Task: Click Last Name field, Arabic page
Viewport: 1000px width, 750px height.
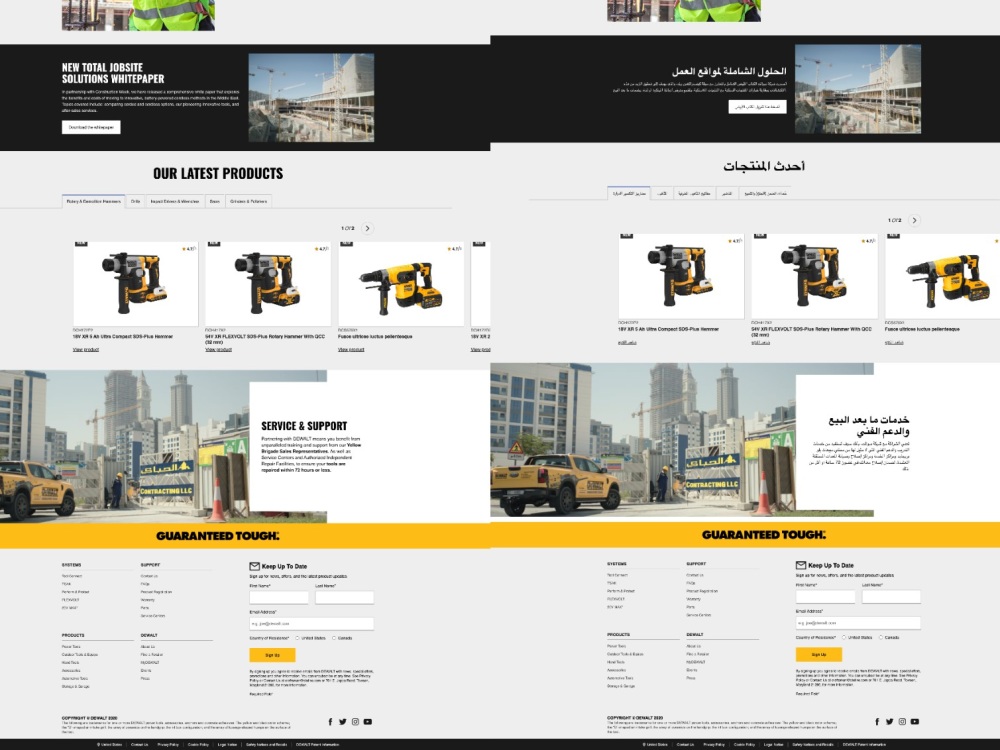Action: point(891,597)
